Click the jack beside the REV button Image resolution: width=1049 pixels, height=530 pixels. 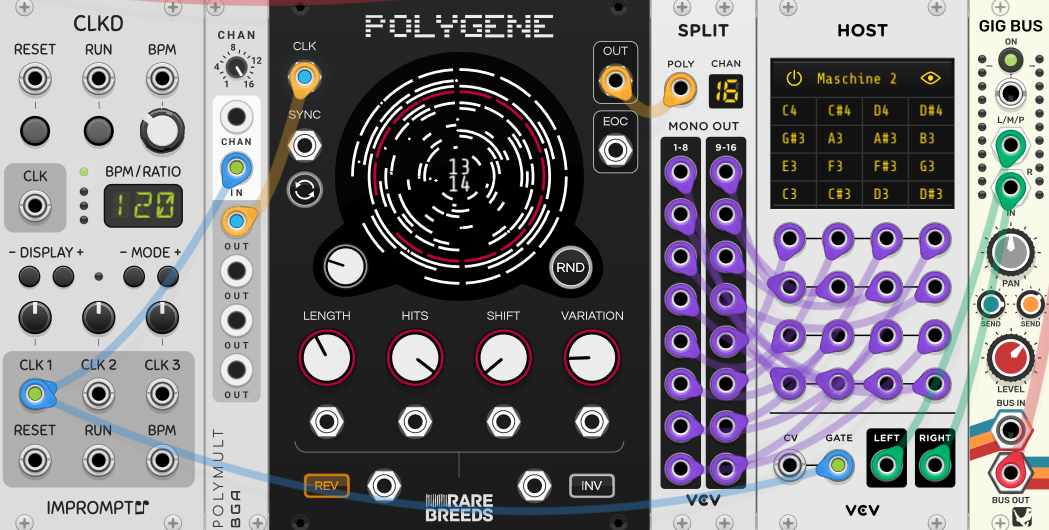(385, 486)
